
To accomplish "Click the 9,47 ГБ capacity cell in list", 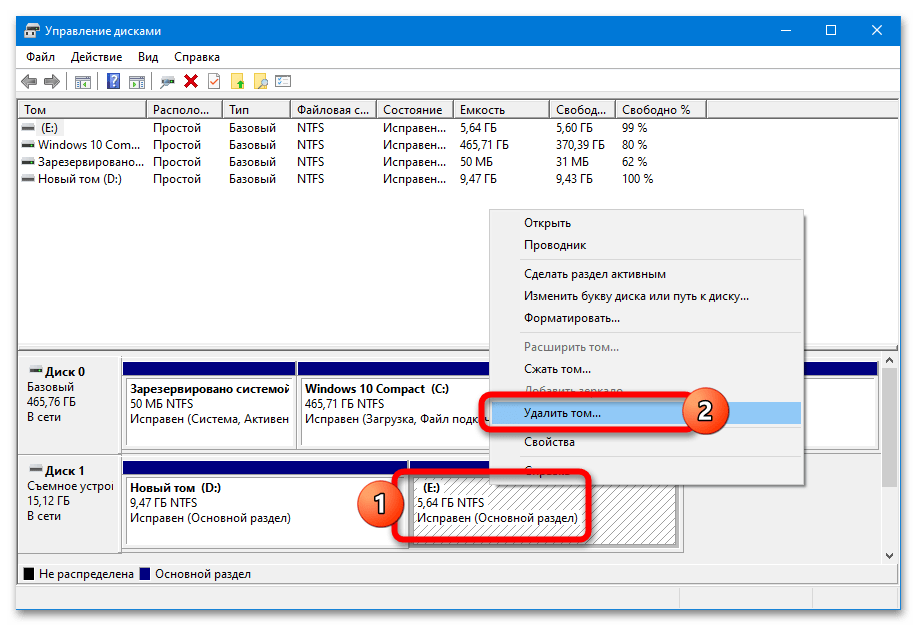I will [x=478, y=178].
